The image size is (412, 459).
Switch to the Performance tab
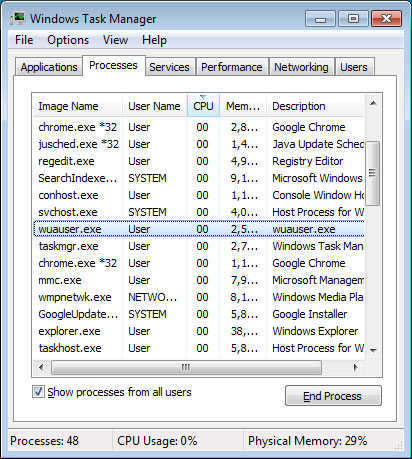(232, 67)
